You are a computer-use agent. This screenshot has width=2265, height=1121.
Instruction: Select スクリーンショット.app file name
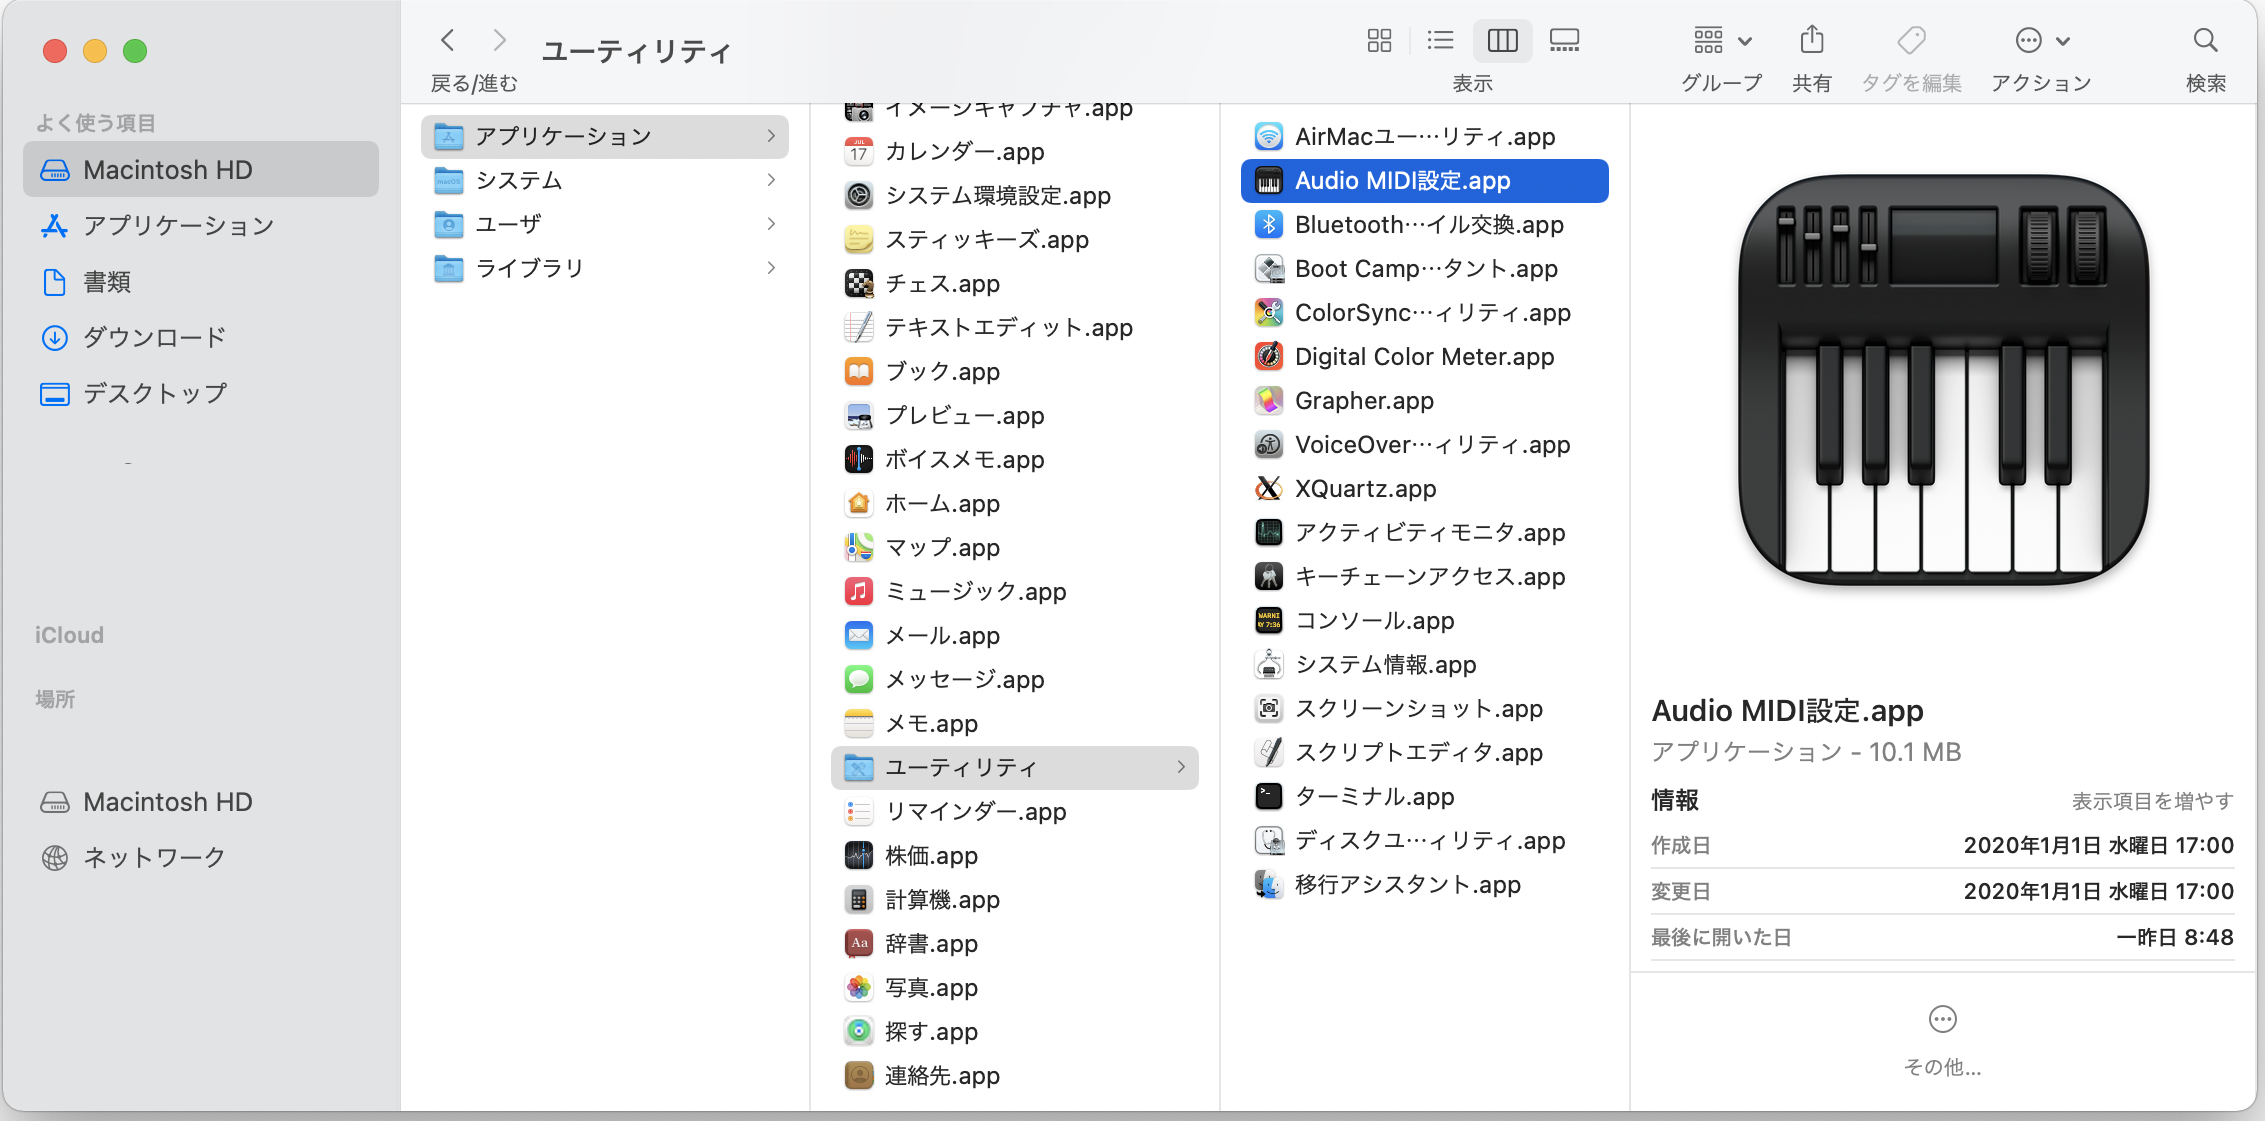click(1419, 709)
